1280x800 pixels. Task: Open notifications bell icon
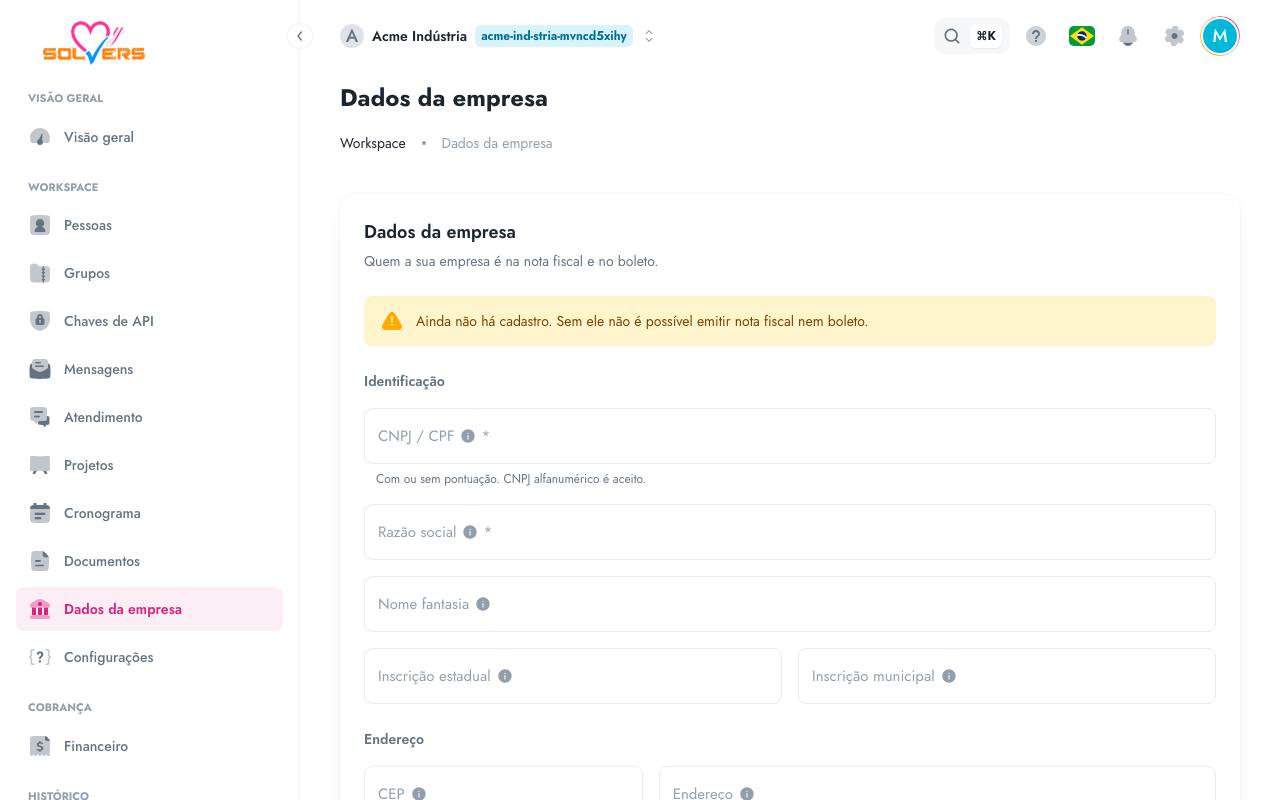[1128, 36]
